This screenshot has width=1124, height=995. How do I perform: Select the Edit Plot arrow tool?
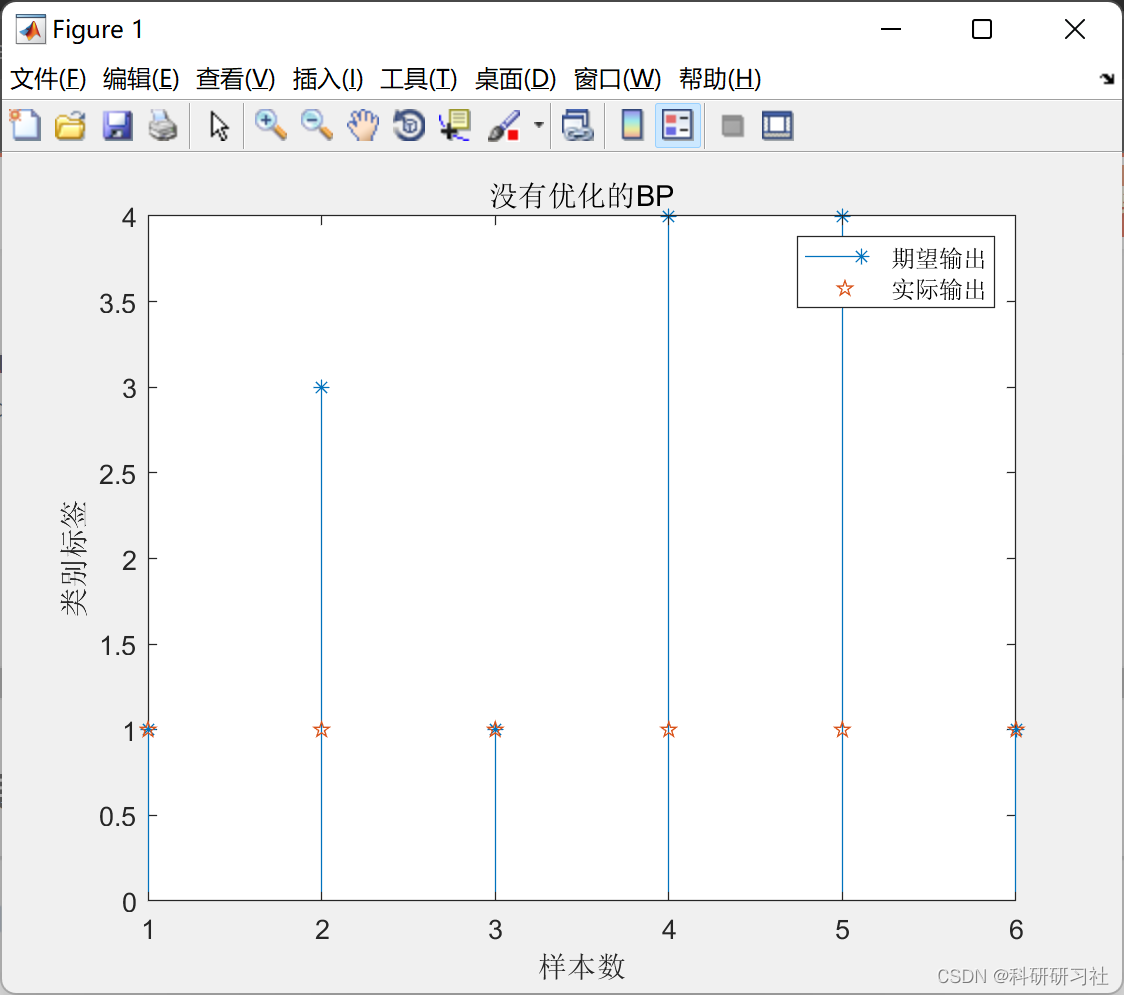coord(219,125)
